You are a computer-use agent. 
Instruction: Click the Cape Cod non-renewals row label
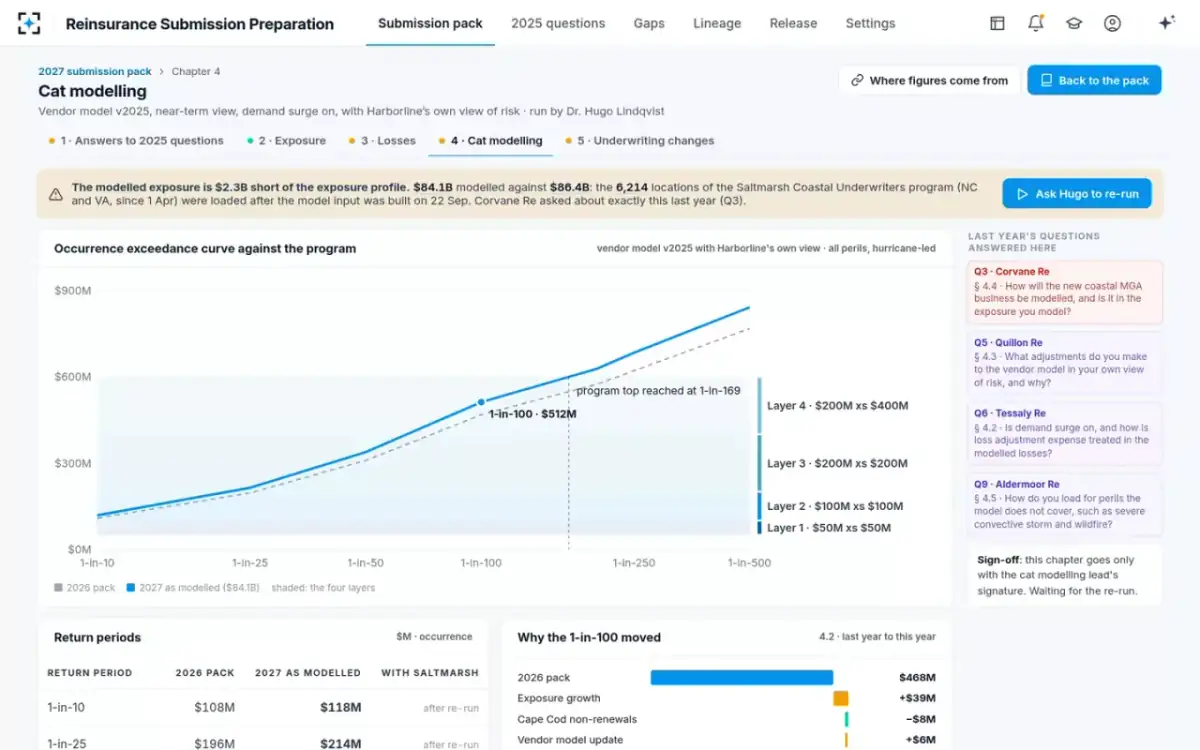(x=577, y=720)
